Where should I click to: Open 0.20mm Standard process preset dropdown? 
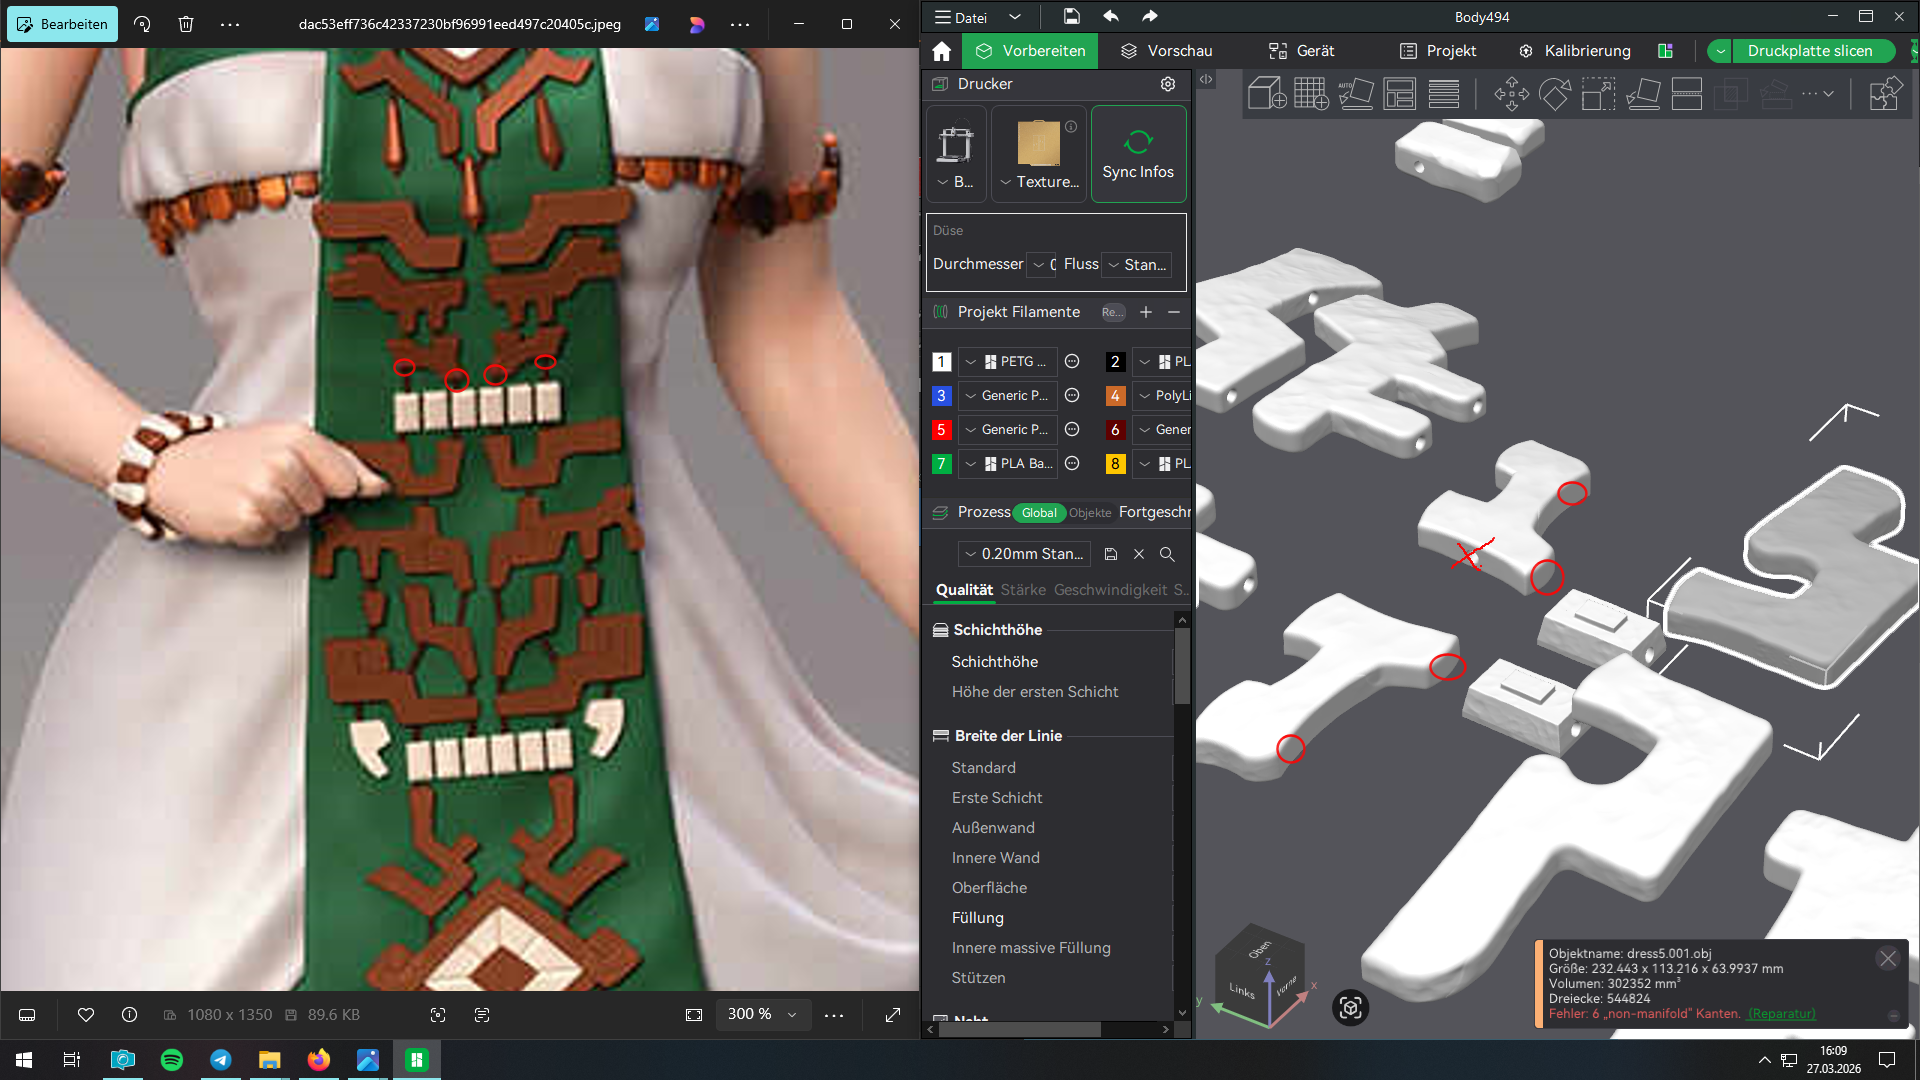1024,554
